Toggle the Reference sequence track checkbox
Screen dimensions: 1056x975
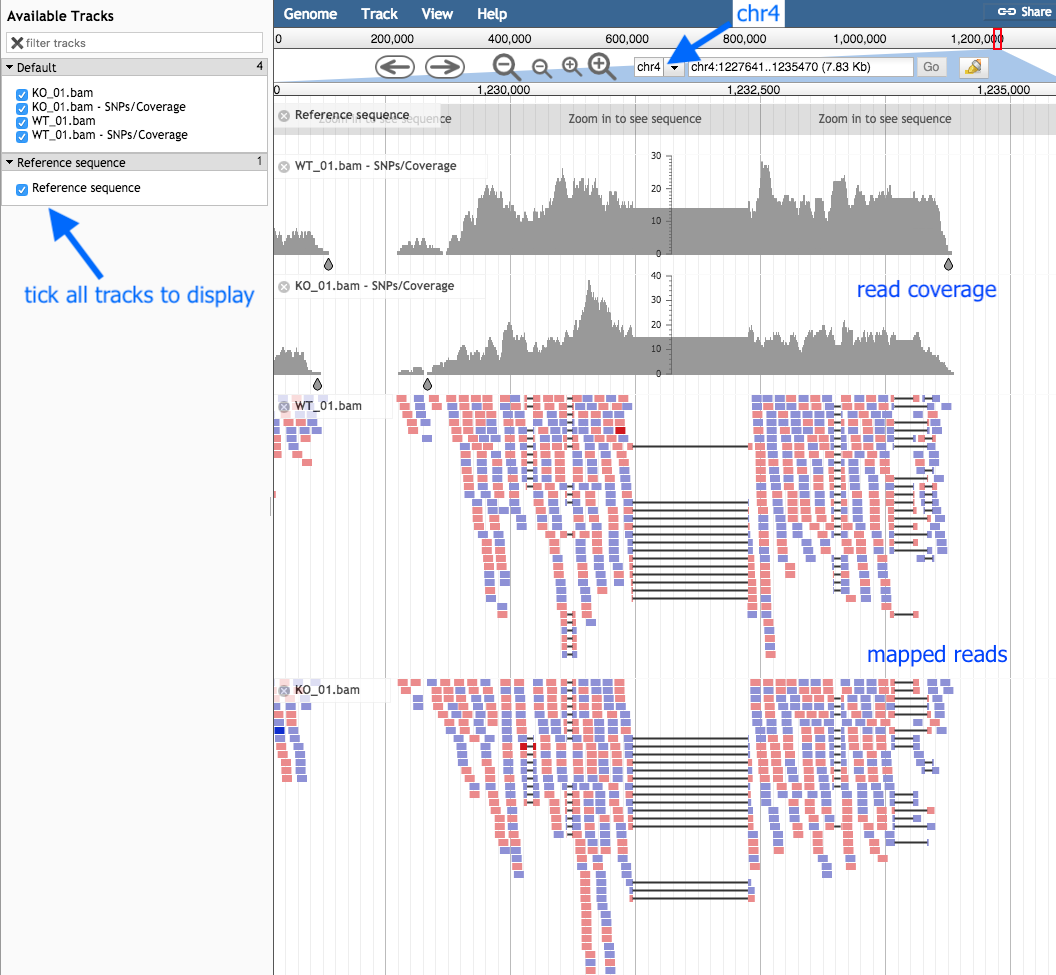pos(22,189)
